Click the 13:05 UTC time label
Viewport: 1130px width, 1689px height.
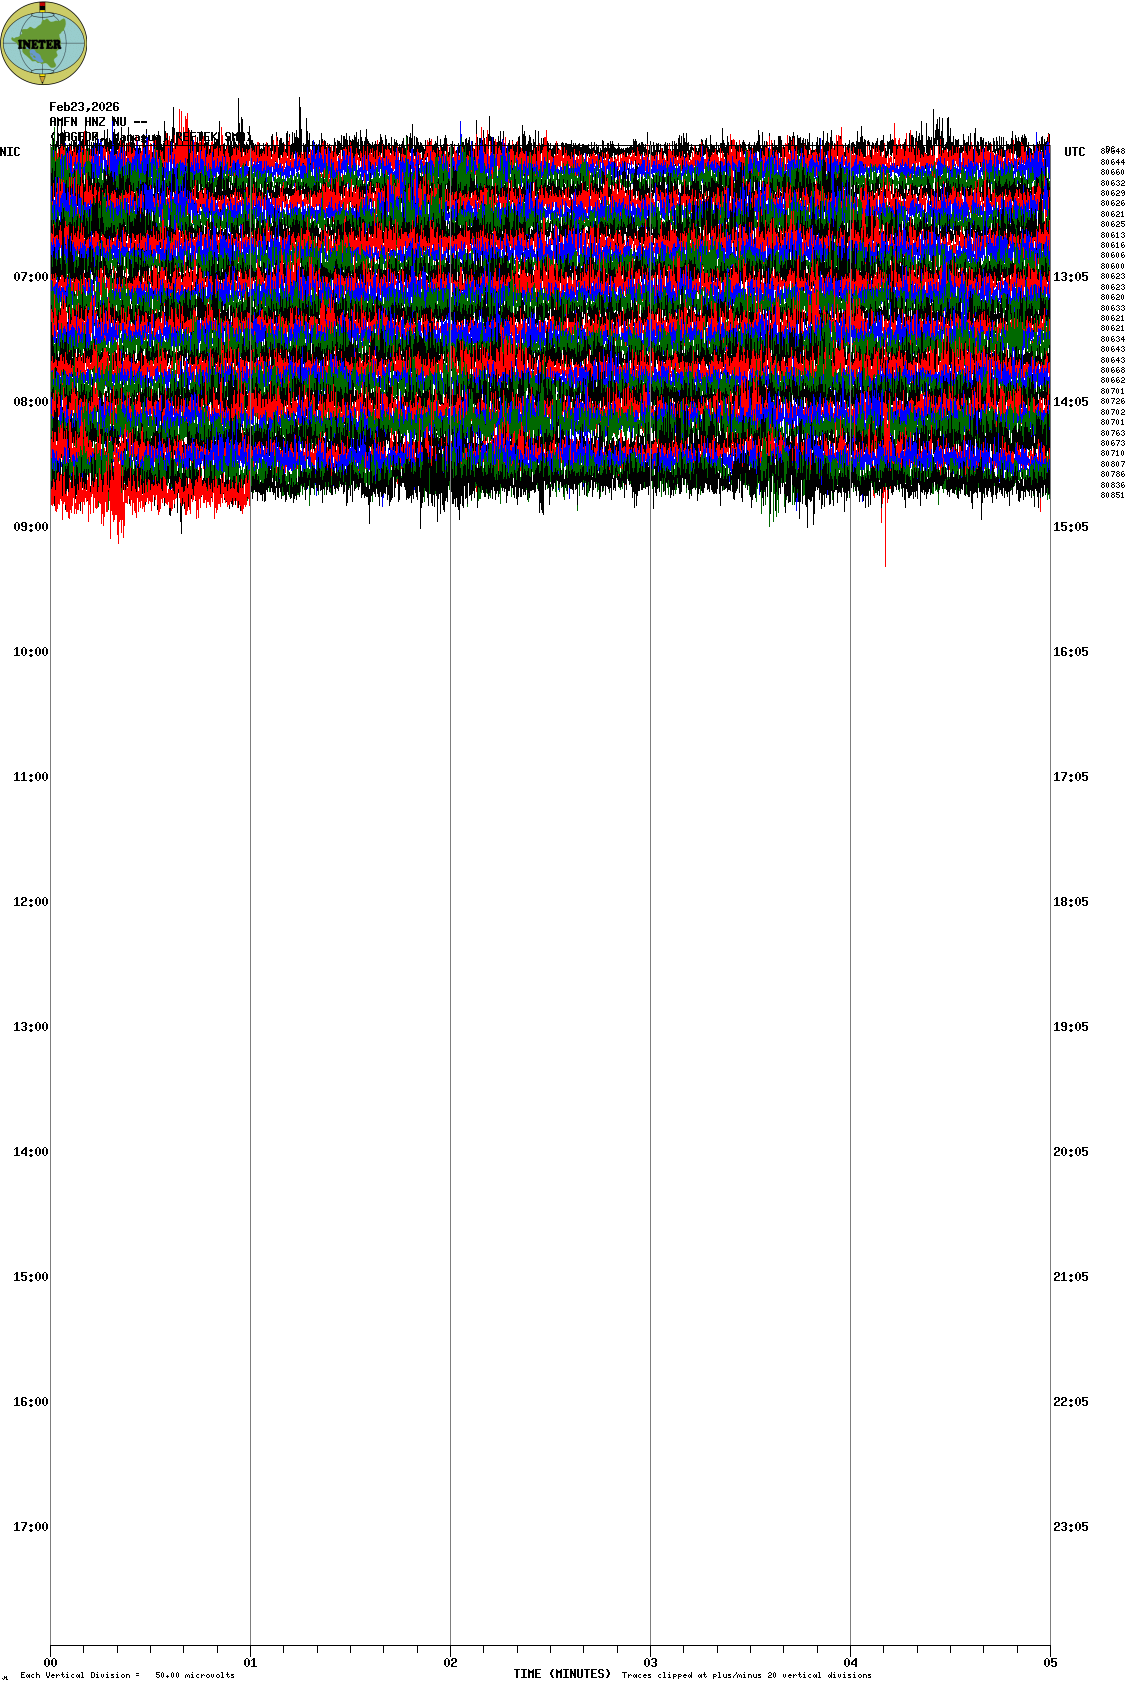[1070, 277]
